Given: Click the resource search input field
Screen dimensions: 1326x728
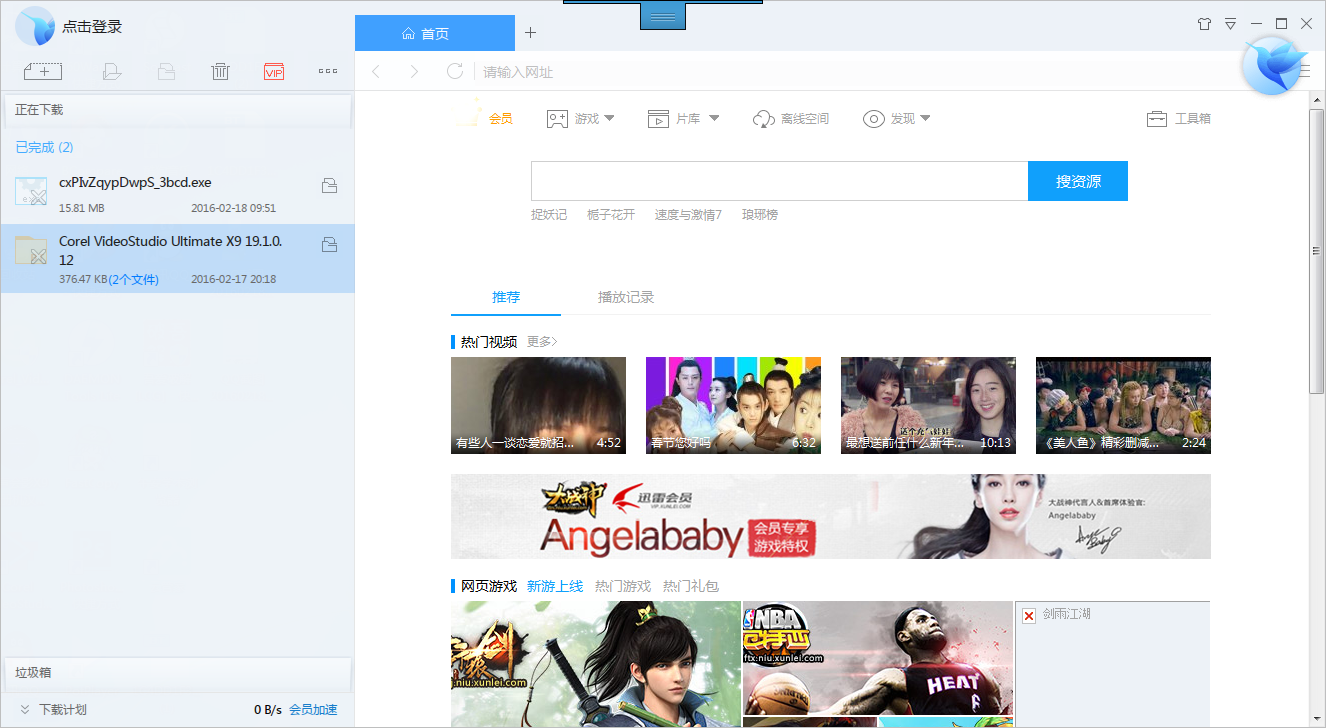Looking at the screenshot, I should [779, 181].
